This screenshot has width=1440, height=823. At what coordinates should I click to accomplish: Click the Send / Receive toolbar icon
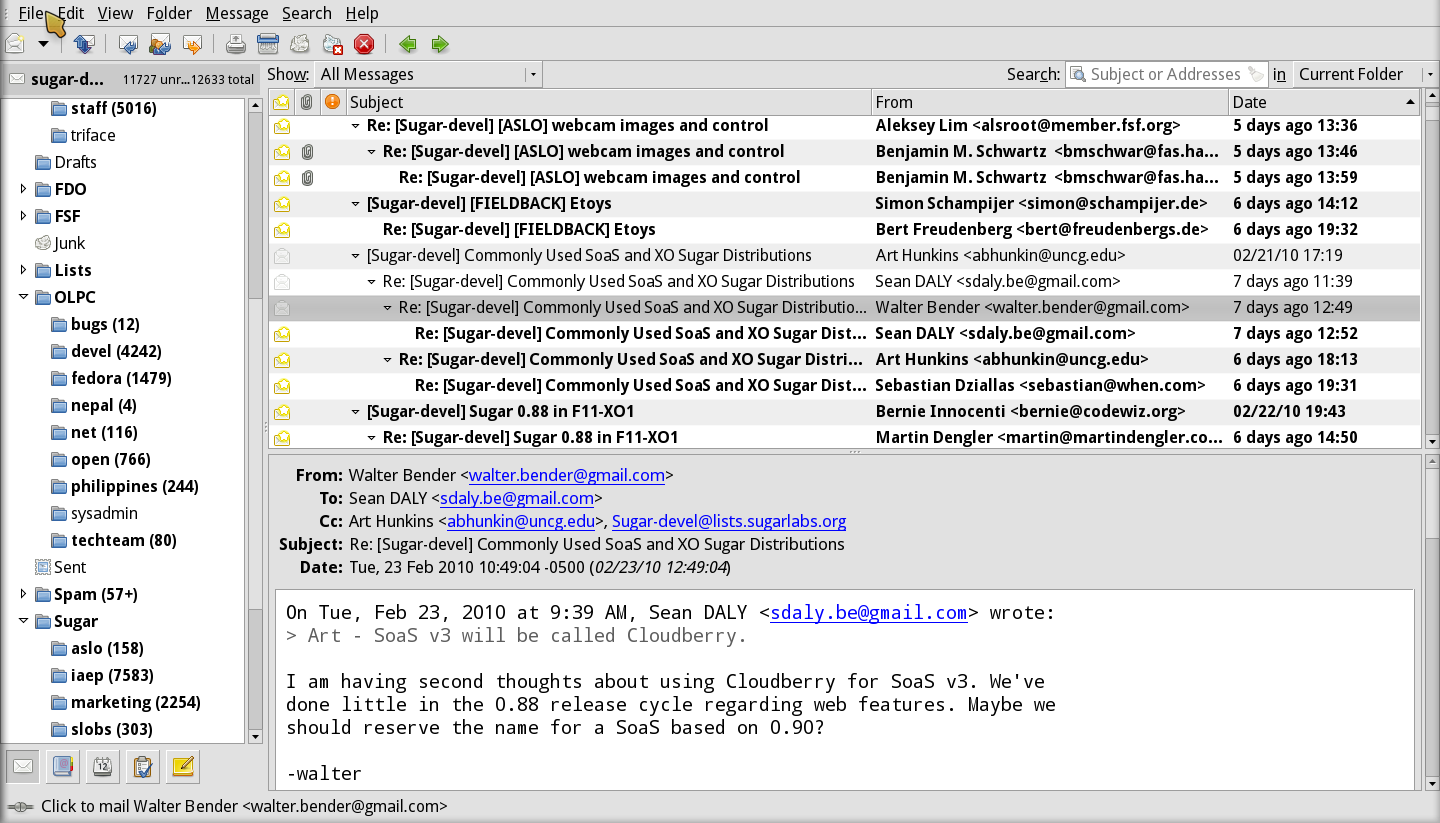[84, 44]
